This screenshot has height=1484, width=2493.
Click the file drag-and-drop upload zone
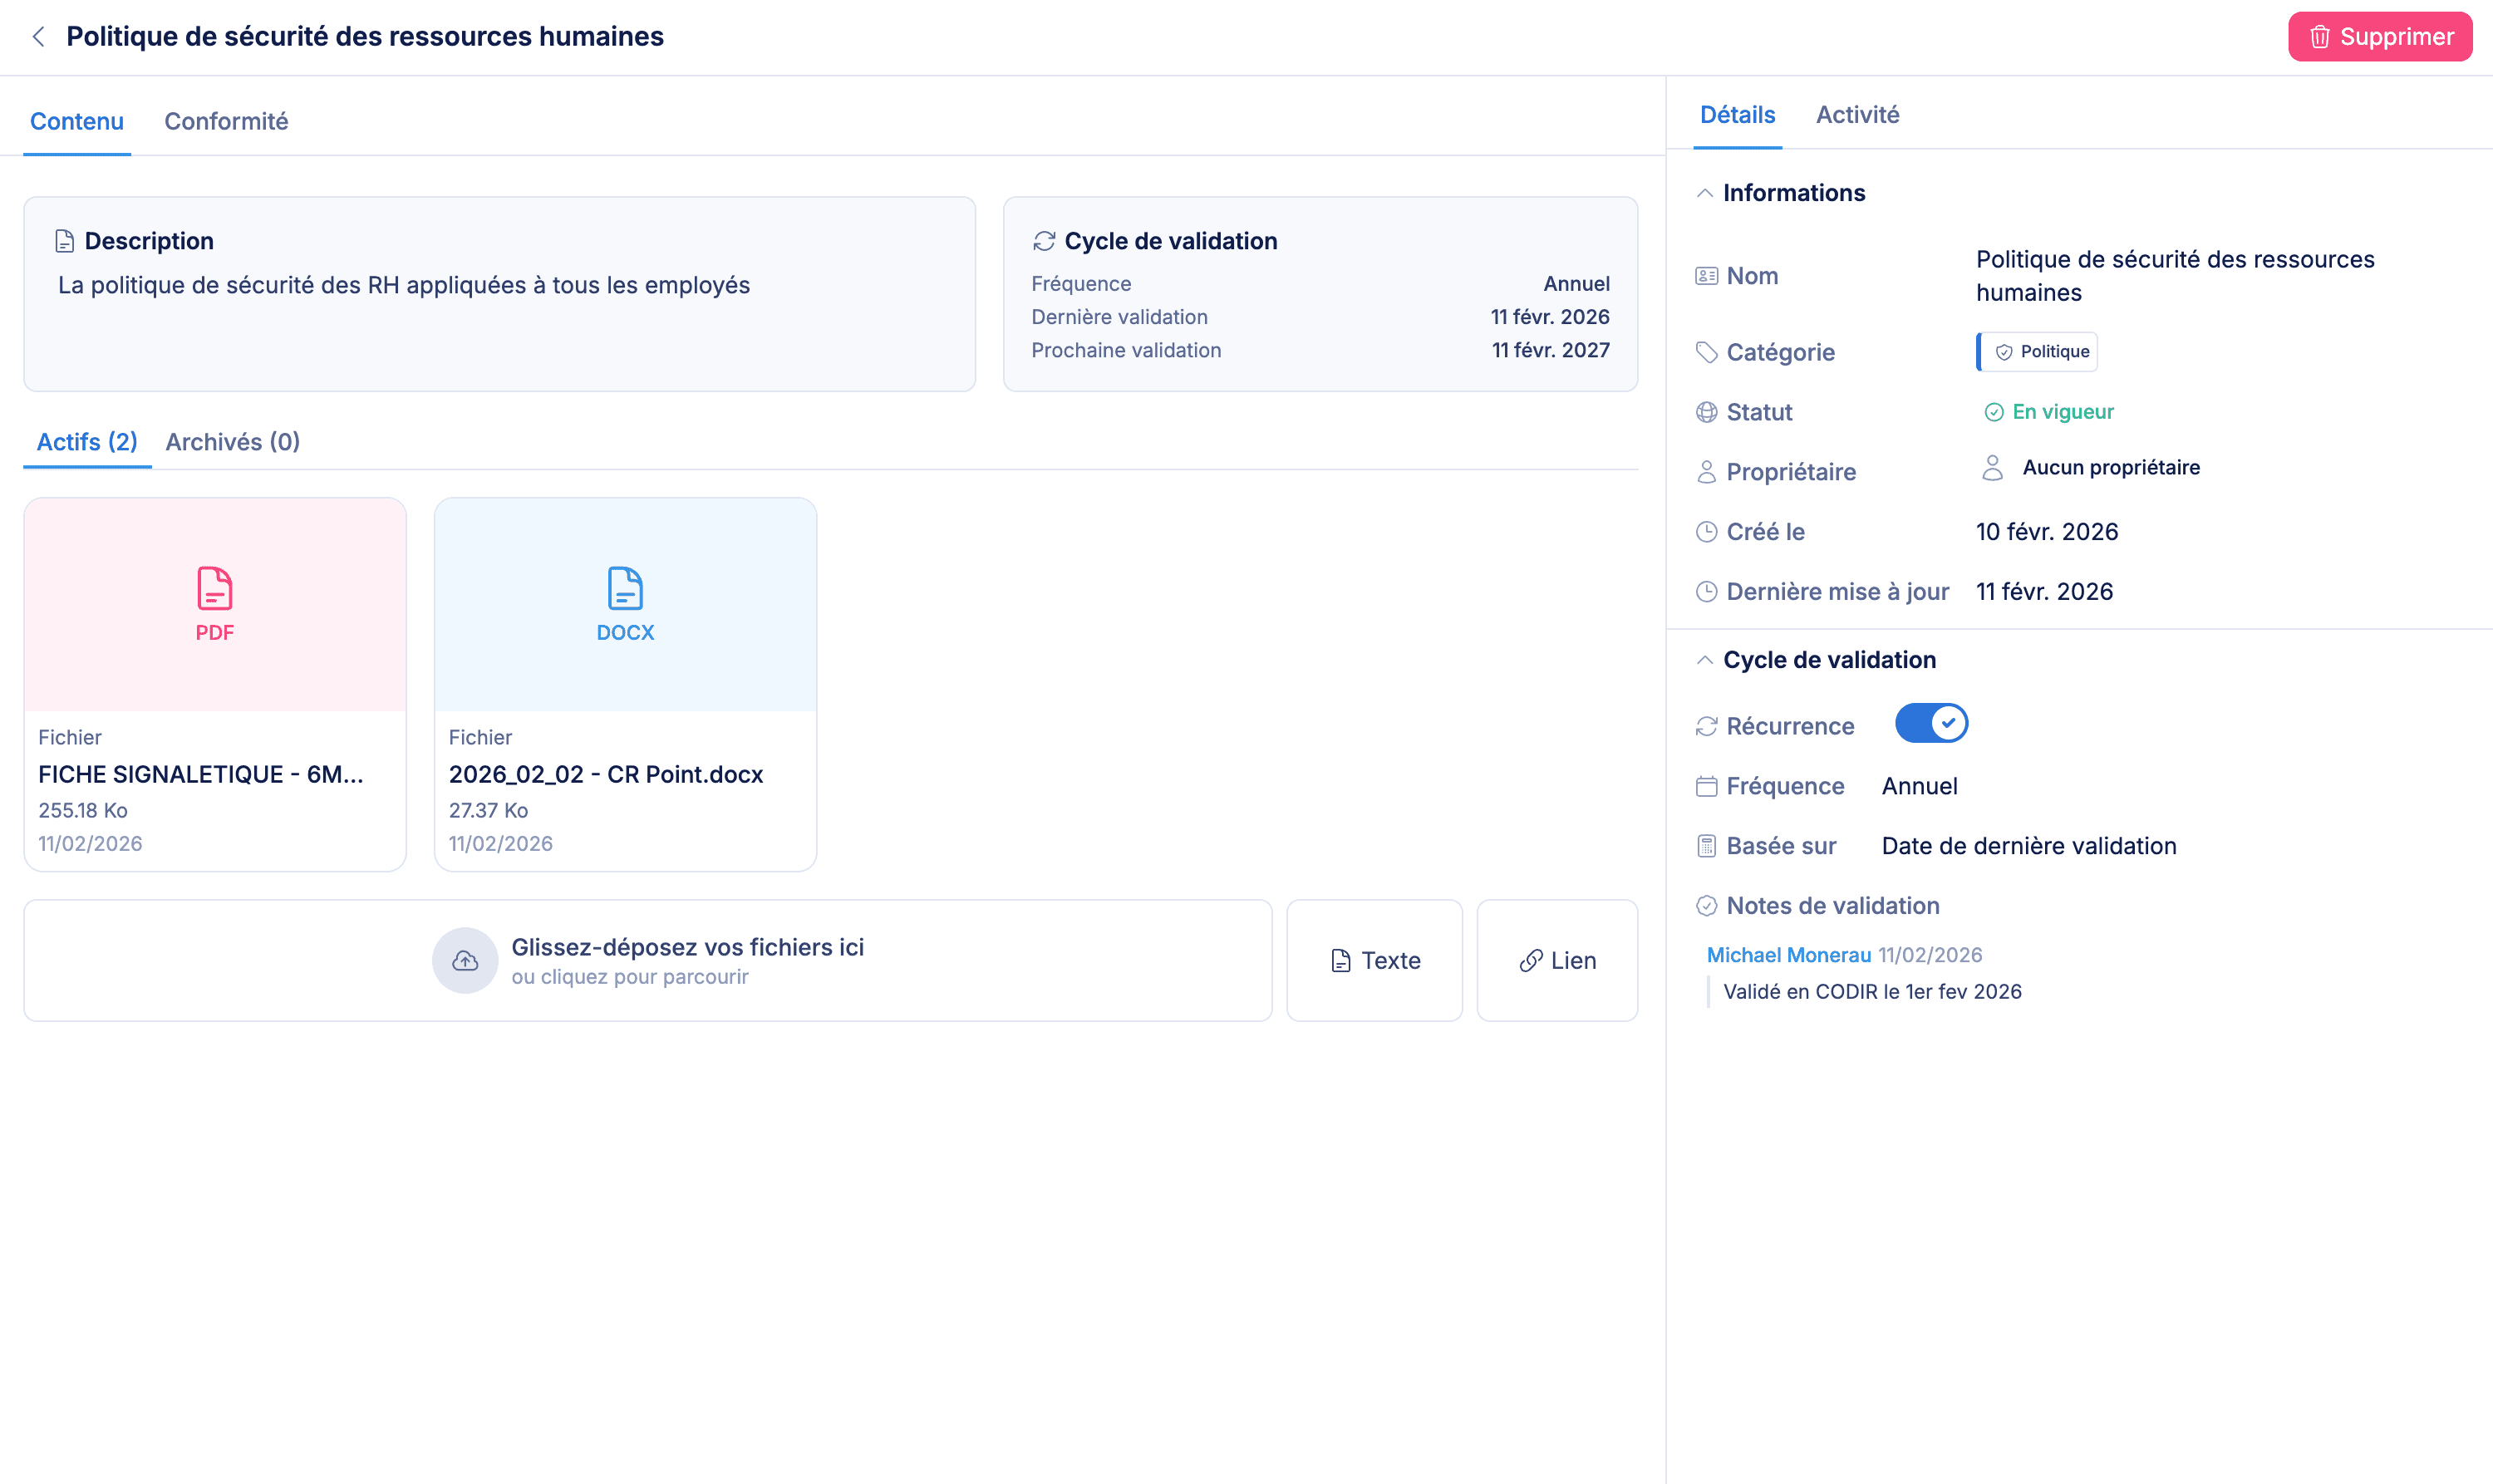pyautogui.click(x=648, y=959)
